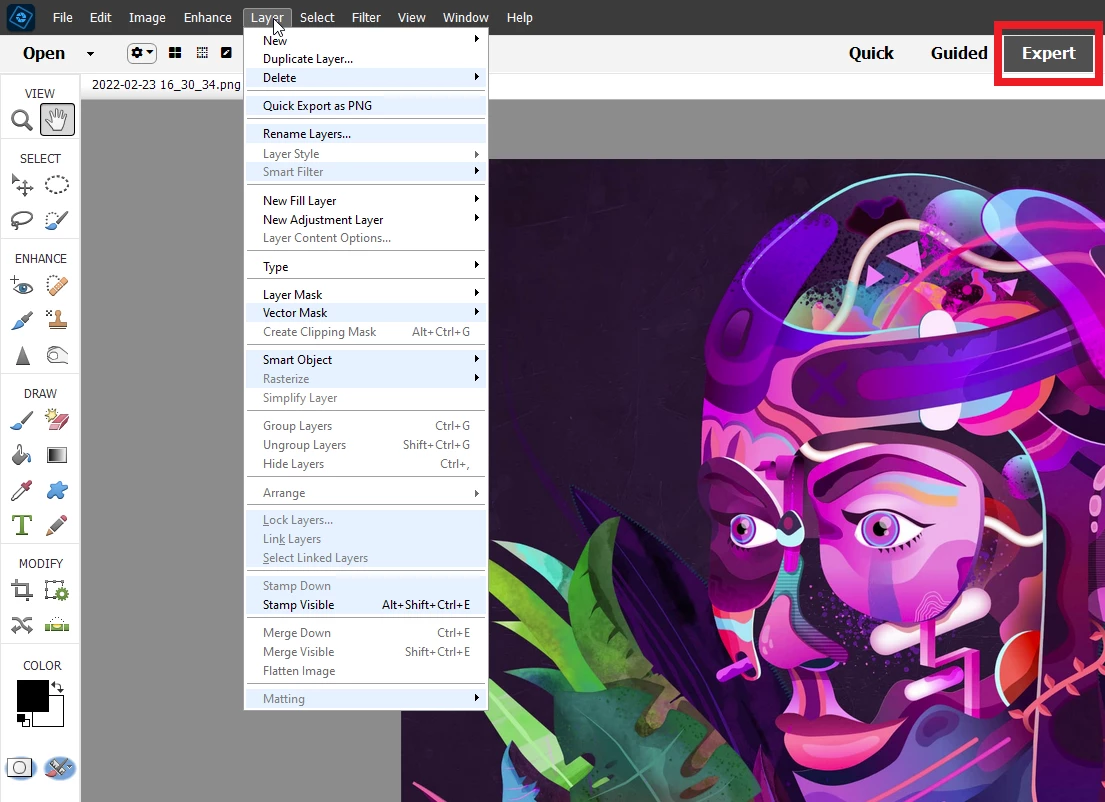This screenshot has width=1105, height=802.
Task: Select the Lasso tool
Action: pyautogui.click(x=22, y=220)
